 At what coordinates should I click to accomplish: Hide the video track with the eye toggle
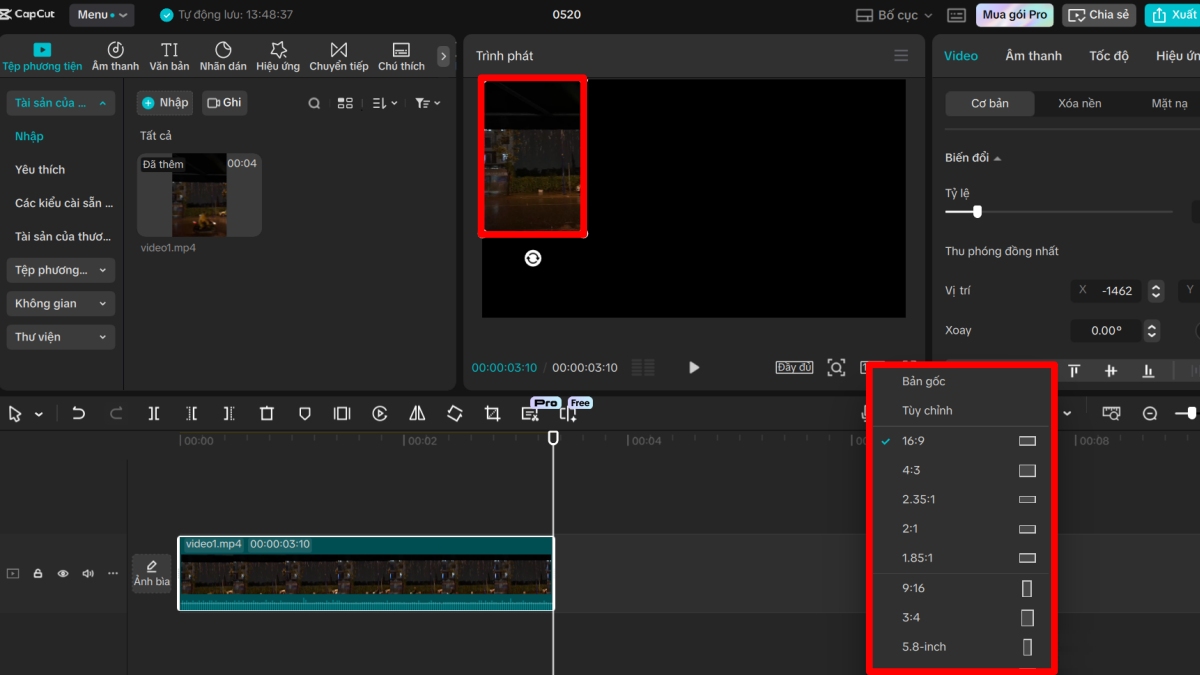point(62,573)
